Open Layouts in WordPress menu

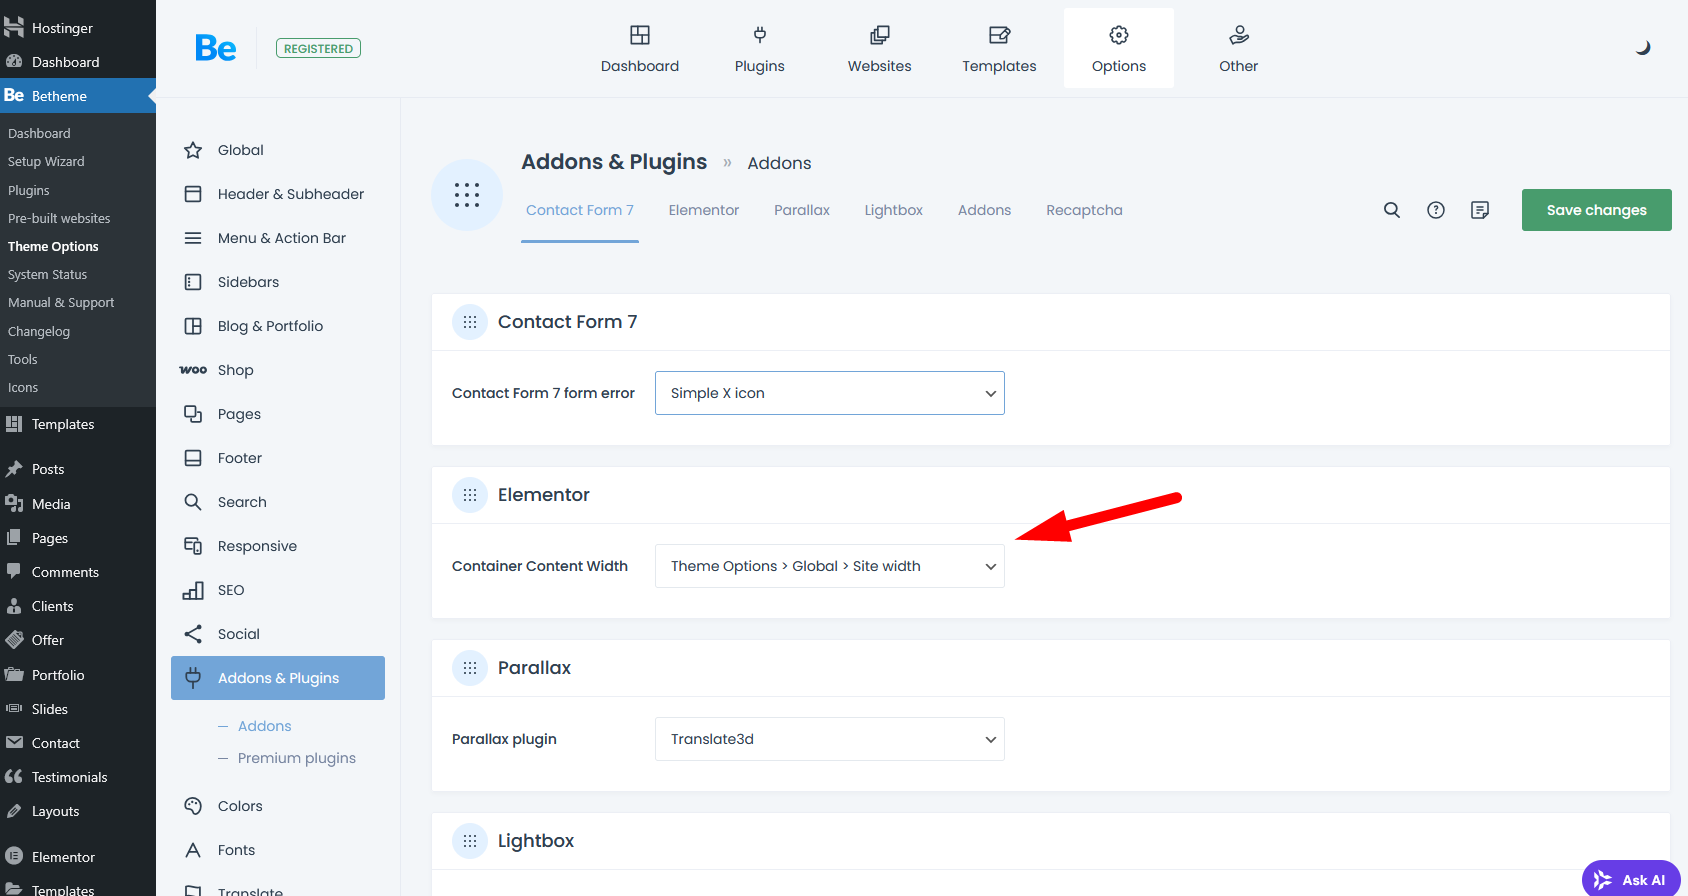coord(78,811)
